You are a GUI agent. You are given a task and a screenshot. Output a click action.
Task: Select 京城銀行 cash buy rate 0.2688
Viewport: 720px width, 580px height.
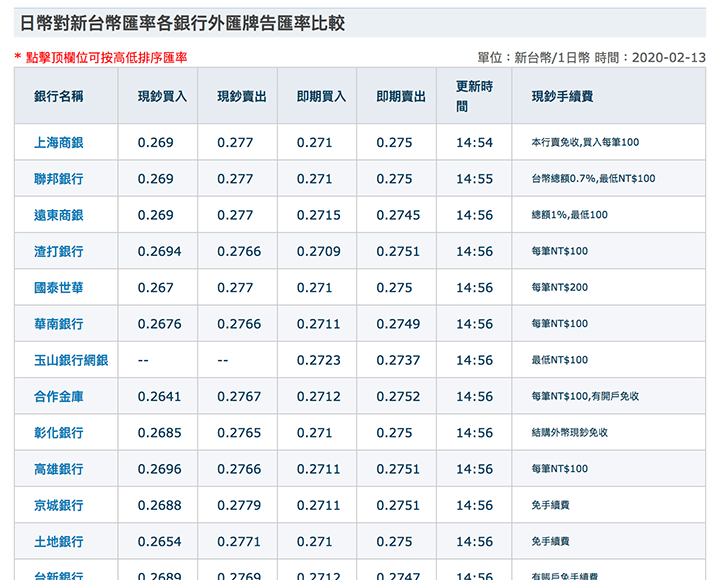click(x=159, y=506)
